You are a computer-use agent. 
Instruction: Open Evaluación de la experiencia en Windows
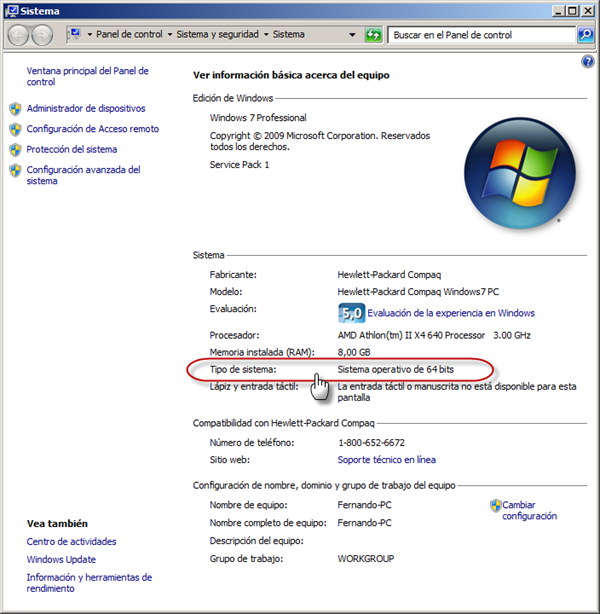451,313
